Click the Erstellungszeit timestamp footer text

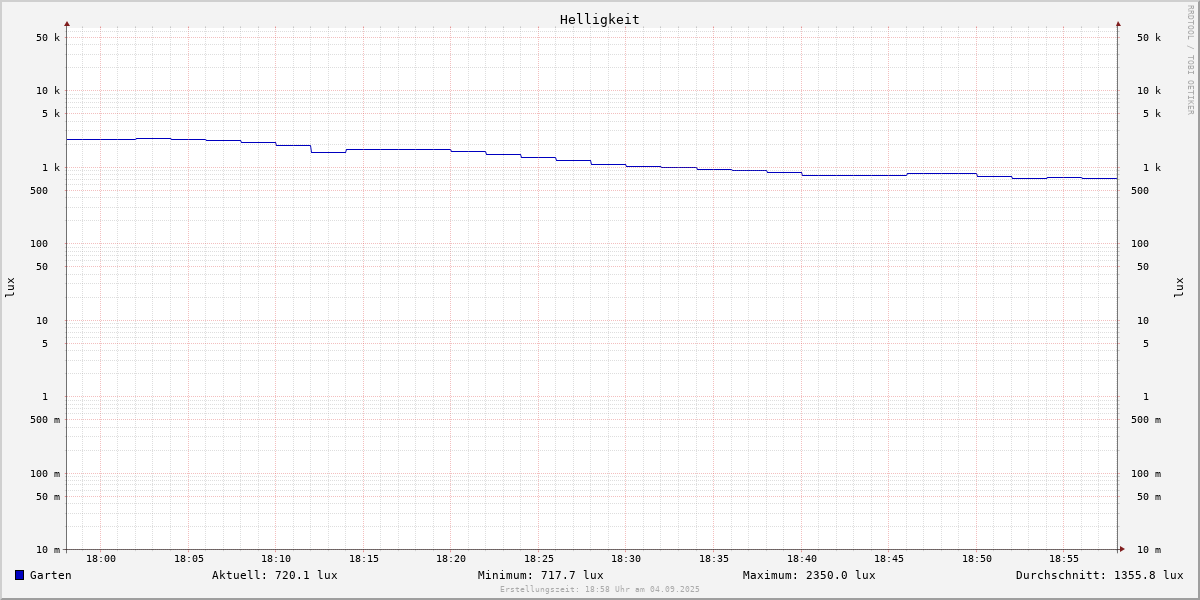pos(599,590)
